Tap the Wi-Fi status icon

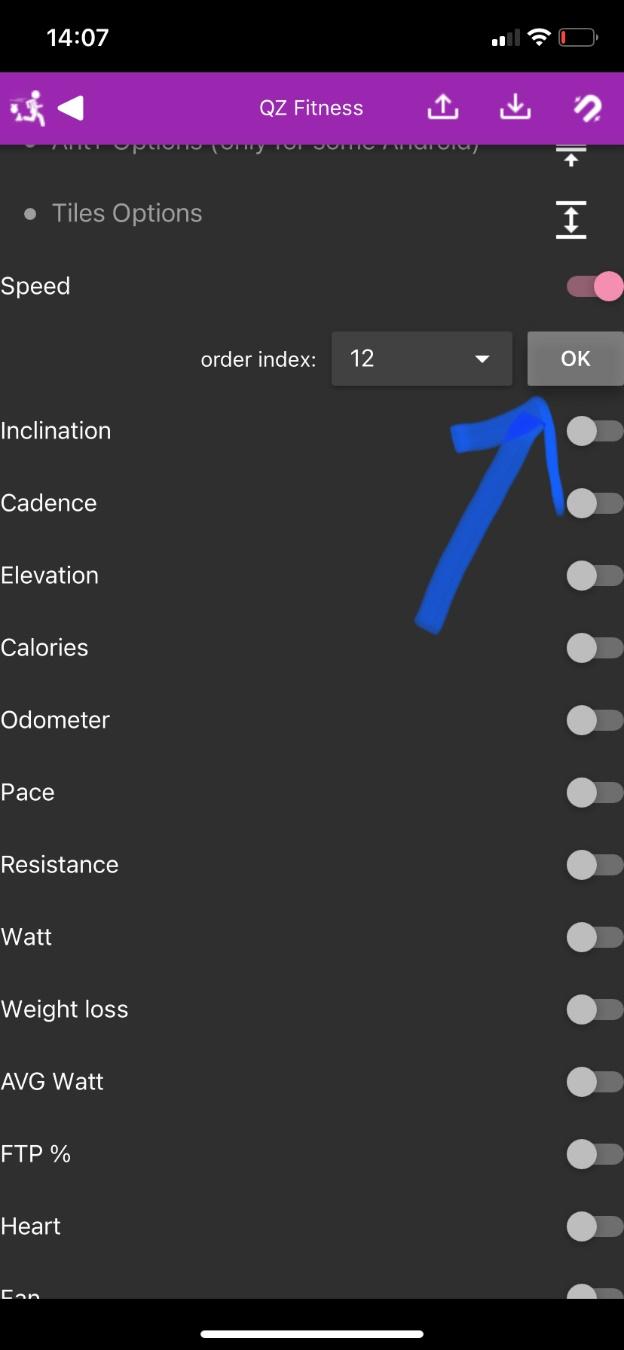click(x=539, y=38)
